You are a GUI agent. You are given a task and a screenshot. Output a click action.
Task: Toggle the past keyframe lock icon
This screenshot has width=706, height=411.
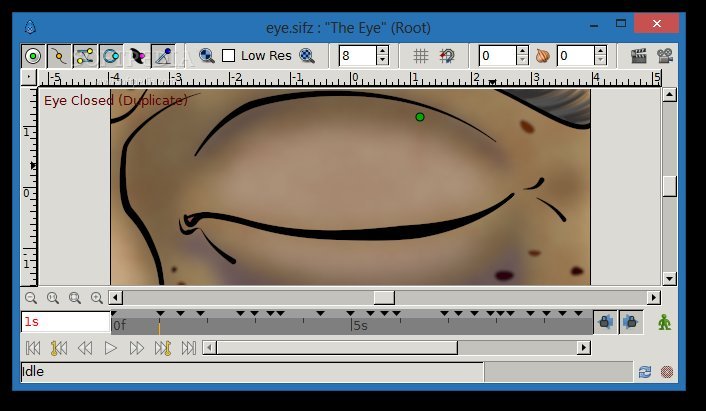pyautogui.click(x=605, y=322)
